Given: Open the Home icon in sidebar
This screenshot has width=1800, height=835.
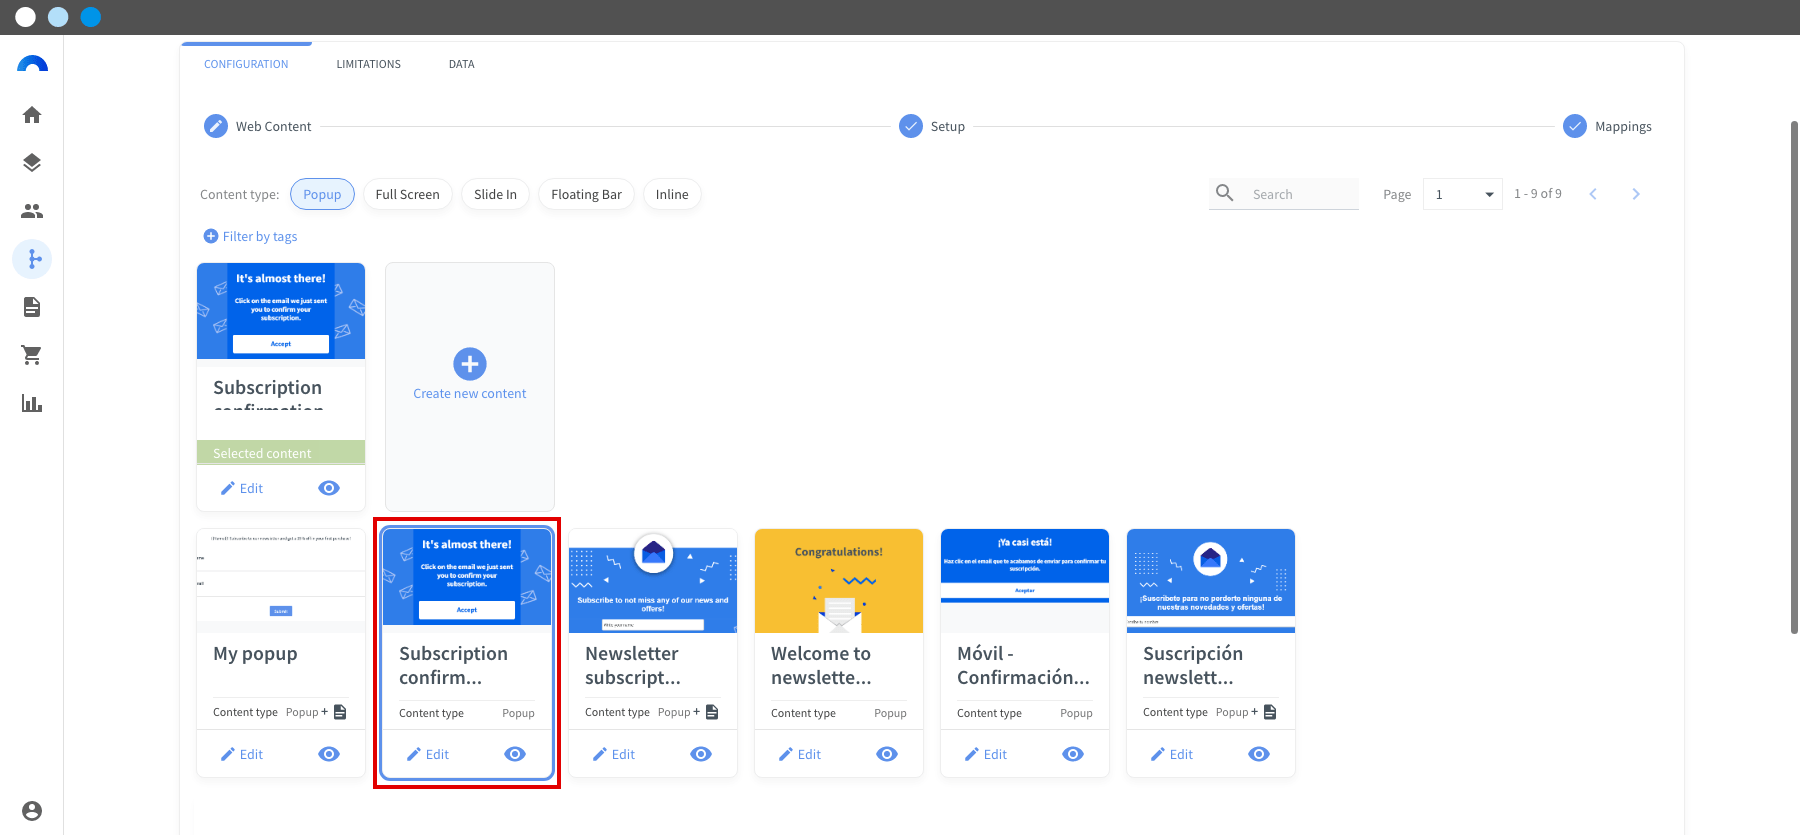Looking at the screenshot, I should click(32, 115).
